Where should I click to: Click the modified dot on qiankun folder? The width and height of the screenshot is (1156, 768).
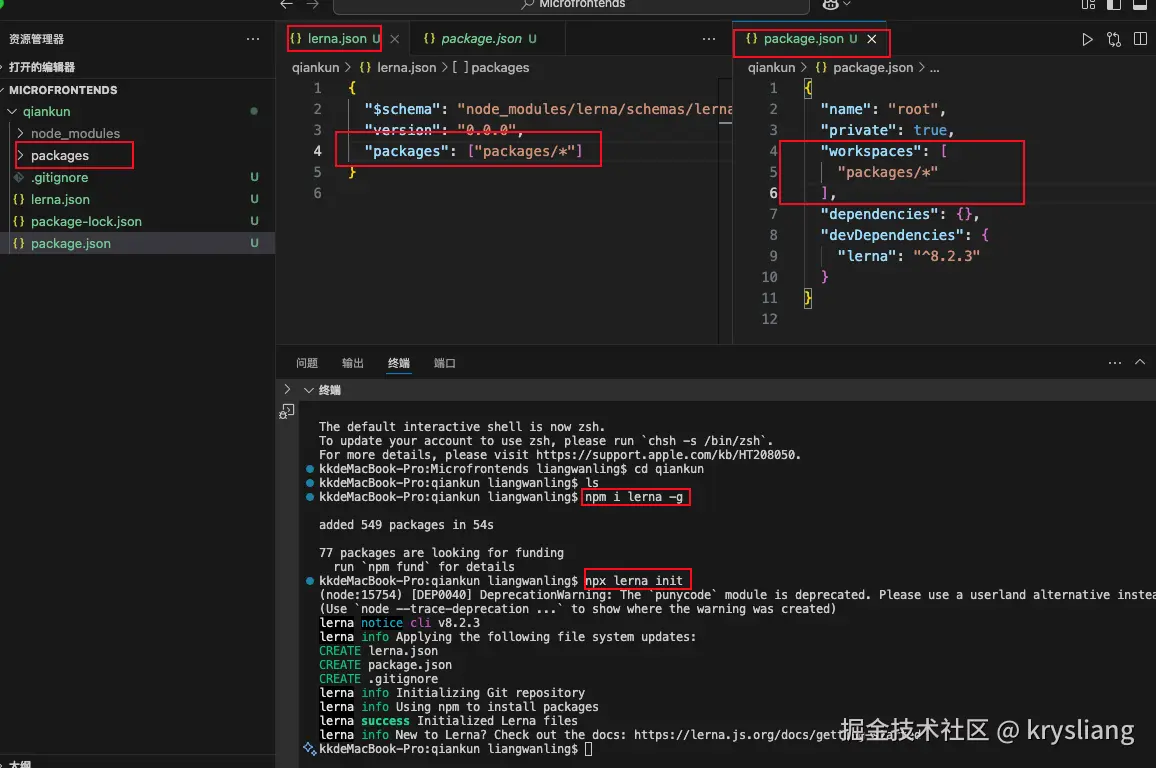(x=254, y=111)
